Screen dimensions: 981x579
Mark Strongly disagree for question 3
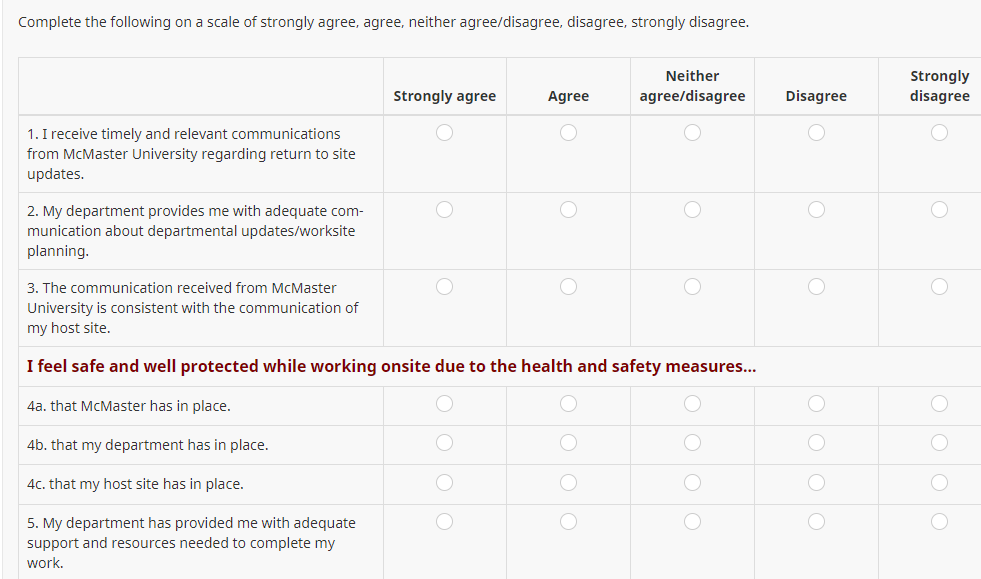939,286
